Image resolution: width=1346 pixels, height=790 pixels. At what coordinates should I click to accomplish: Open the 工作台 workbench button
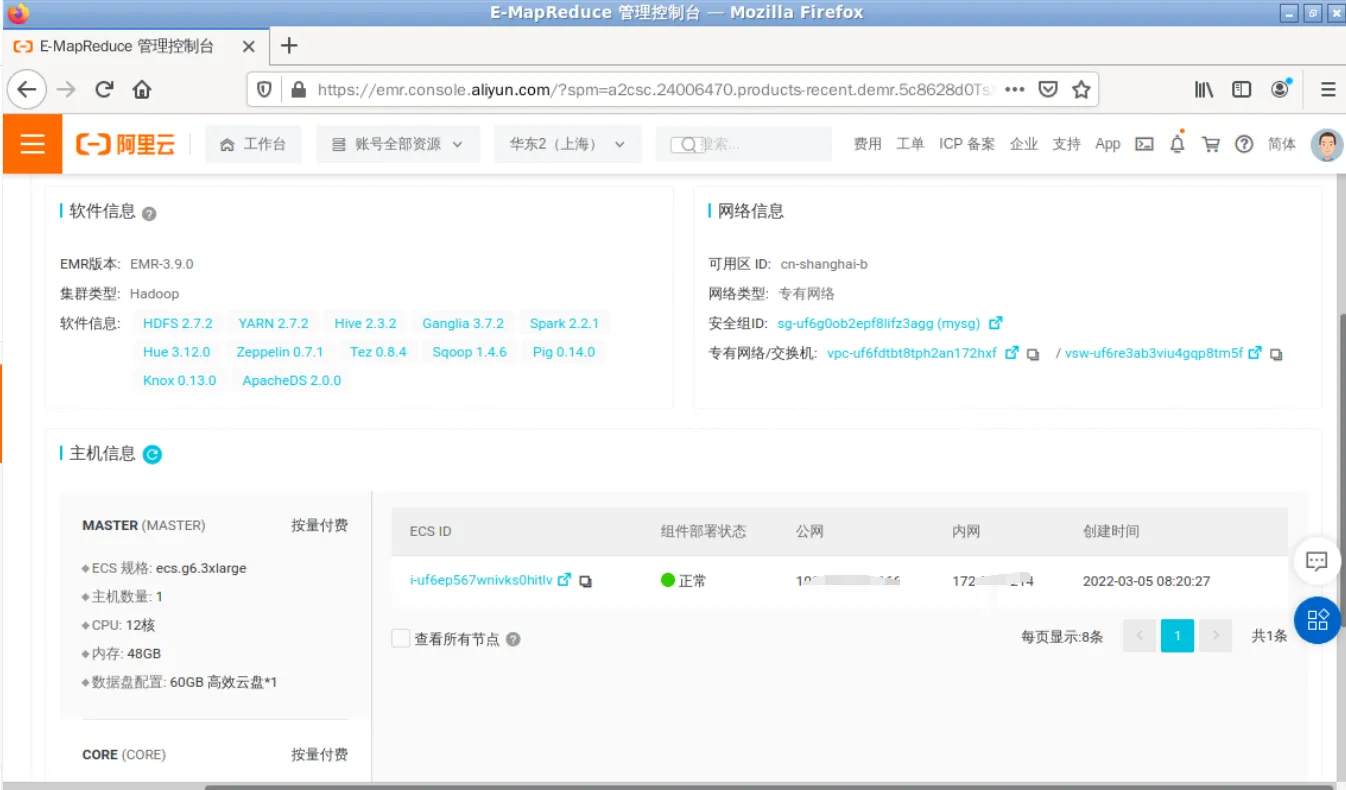[x=253, y=144]
